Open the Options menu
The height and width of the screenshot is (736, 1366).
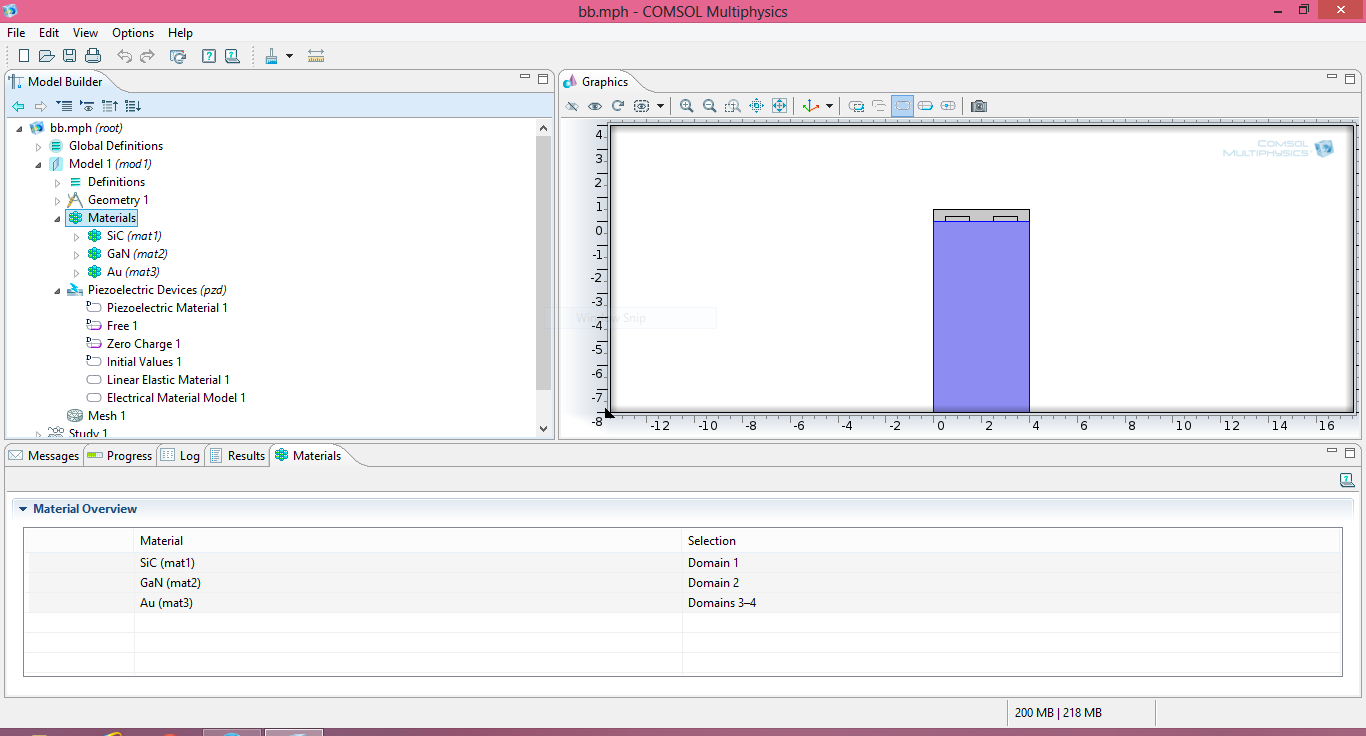[133, 33]
